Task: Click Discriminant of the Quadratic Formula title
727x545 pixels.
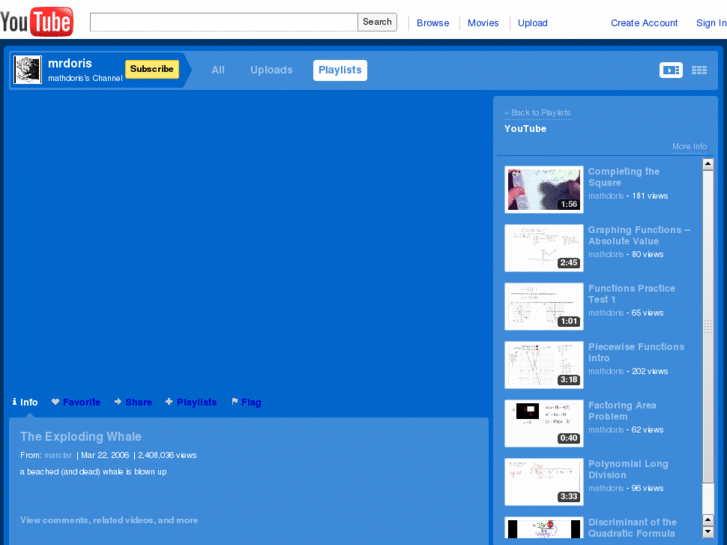Action: (632, 527)
